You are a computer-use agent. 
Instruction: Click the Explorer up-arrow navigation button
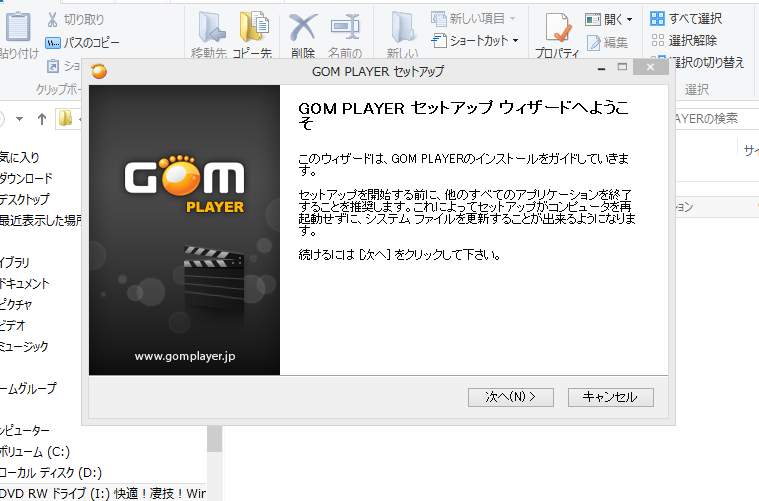pos(42,119)
